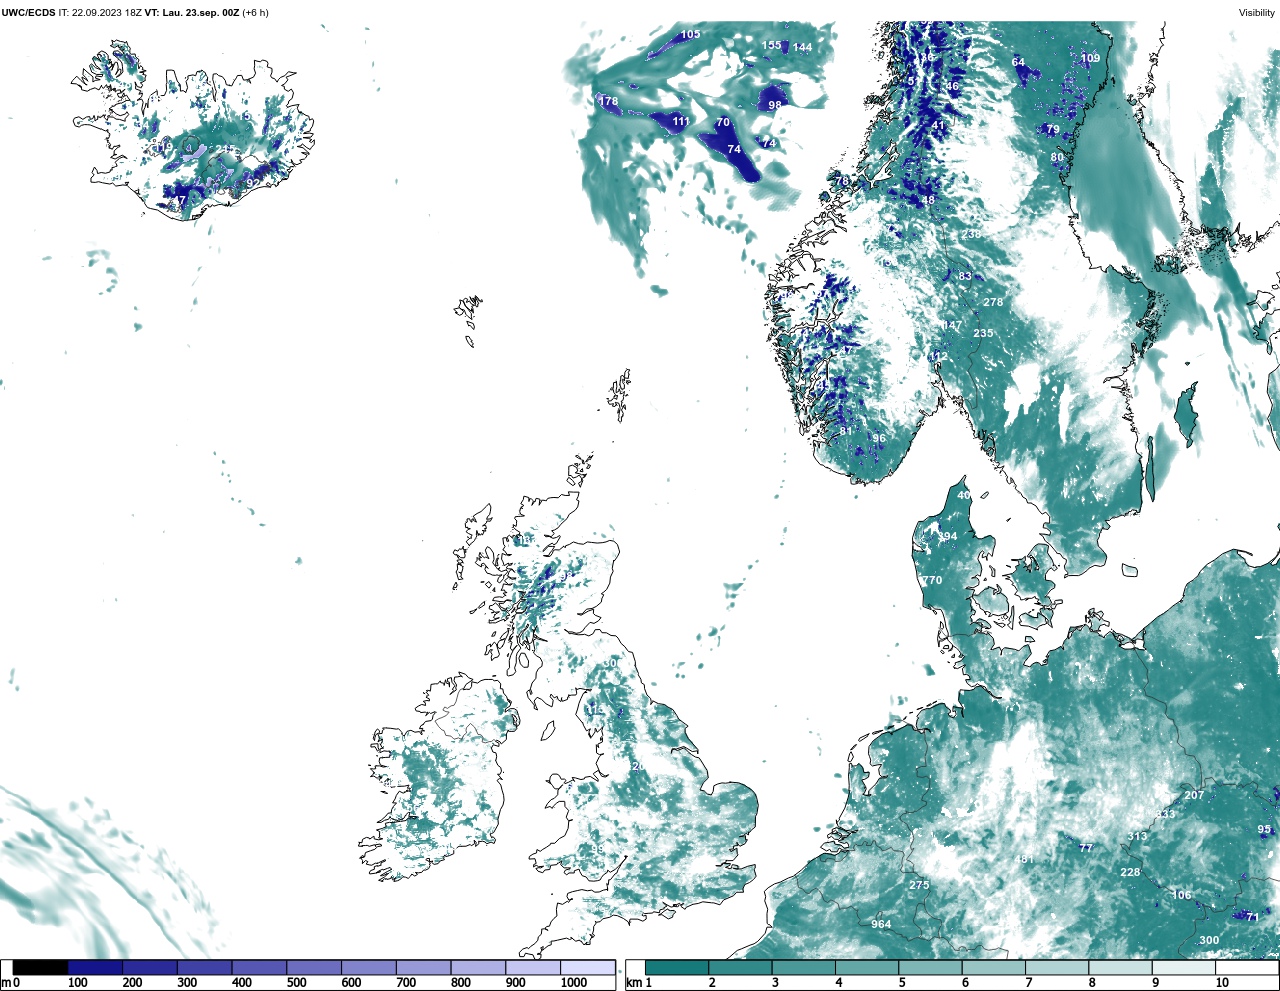
Task: Click the '96' value in southern Norway
Action: point(879,438)
